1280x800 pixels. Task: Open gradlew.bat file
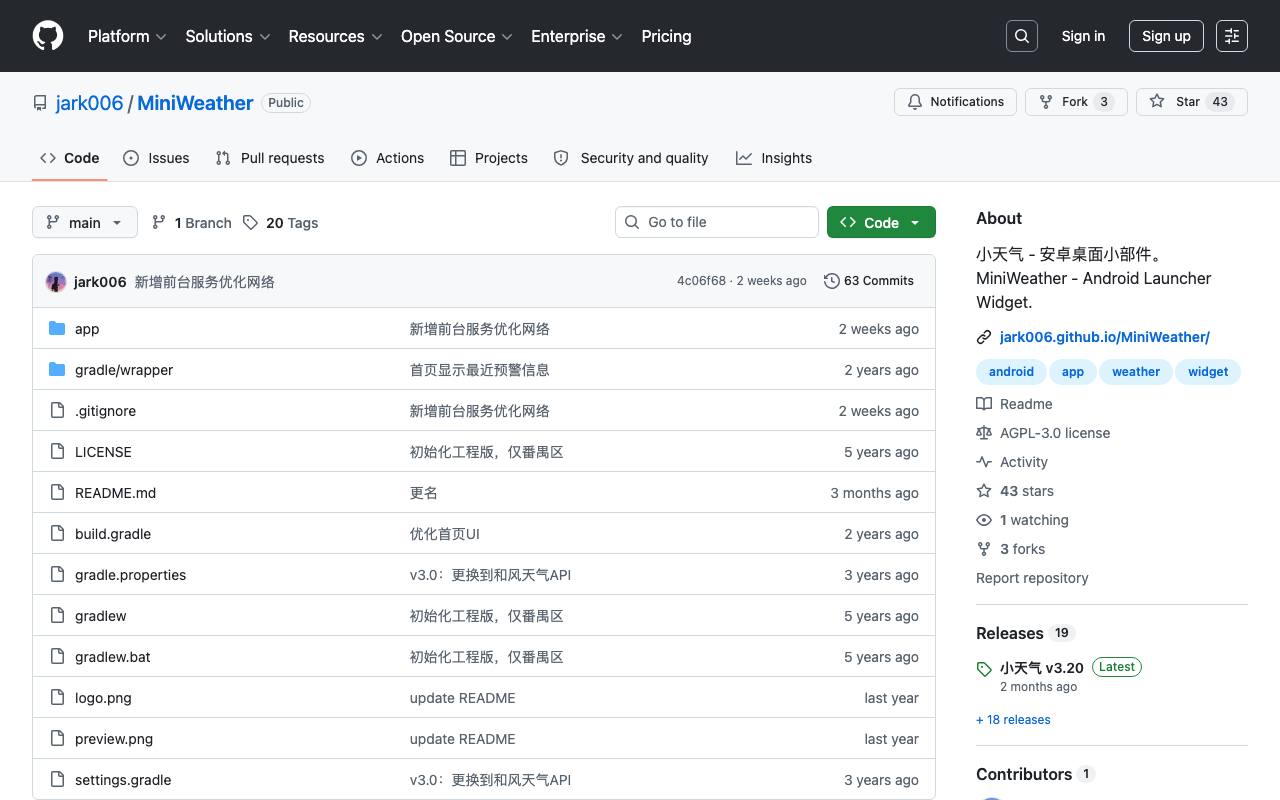coord(113,657)
